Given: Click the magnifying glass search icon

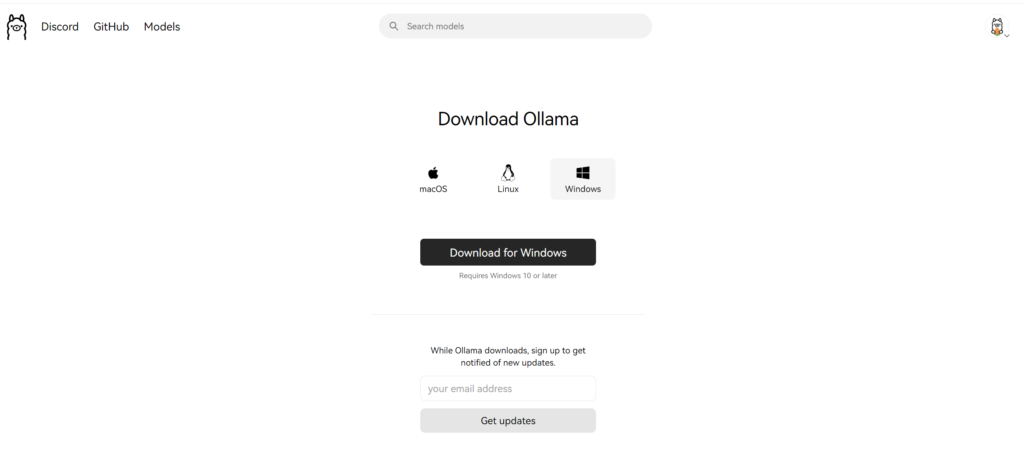Looking at the screenshot, I should [x=394, y=26].
